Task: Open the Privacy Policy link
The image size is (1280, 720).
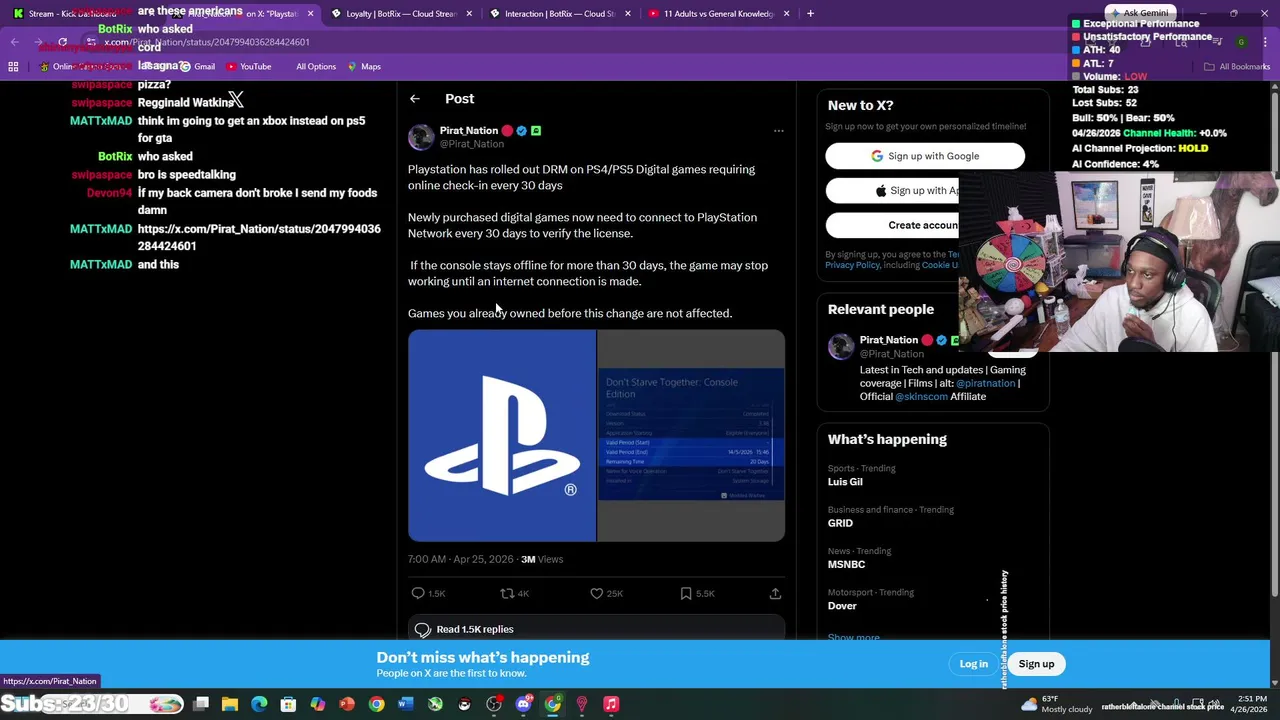Action: pos(852,265)
